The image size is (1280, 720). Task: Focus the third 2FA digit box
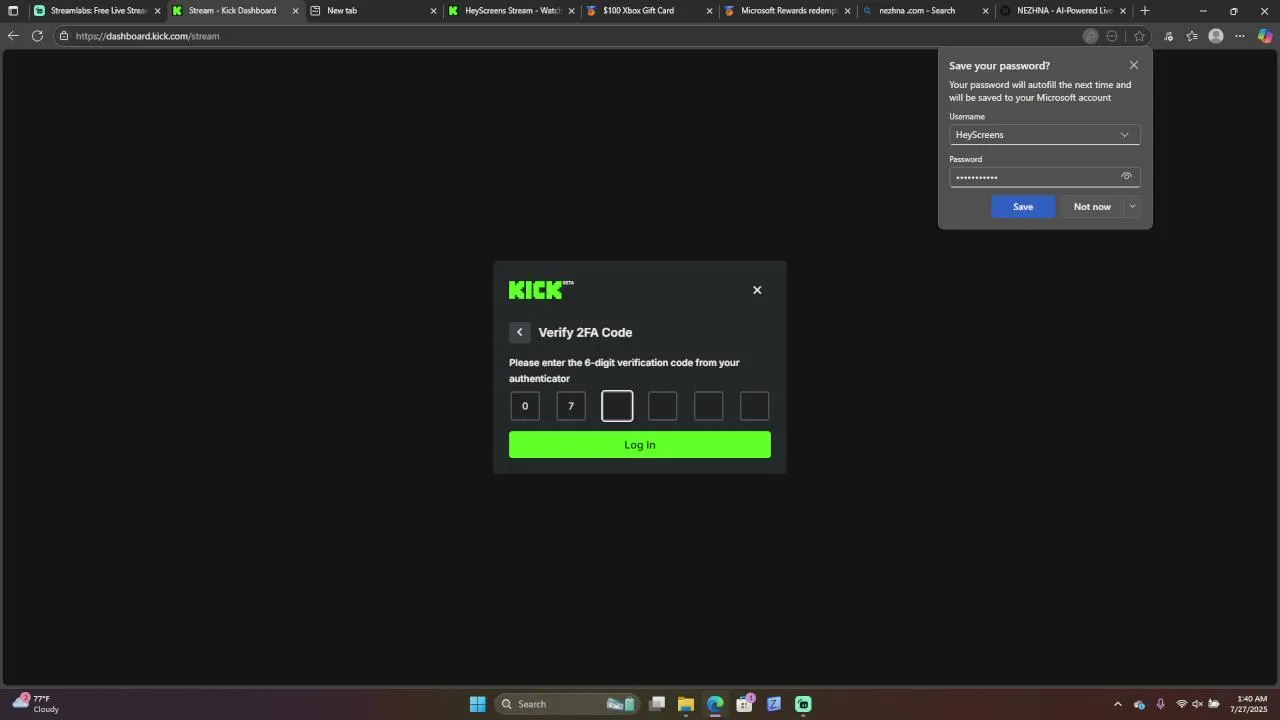coord(617,406)
